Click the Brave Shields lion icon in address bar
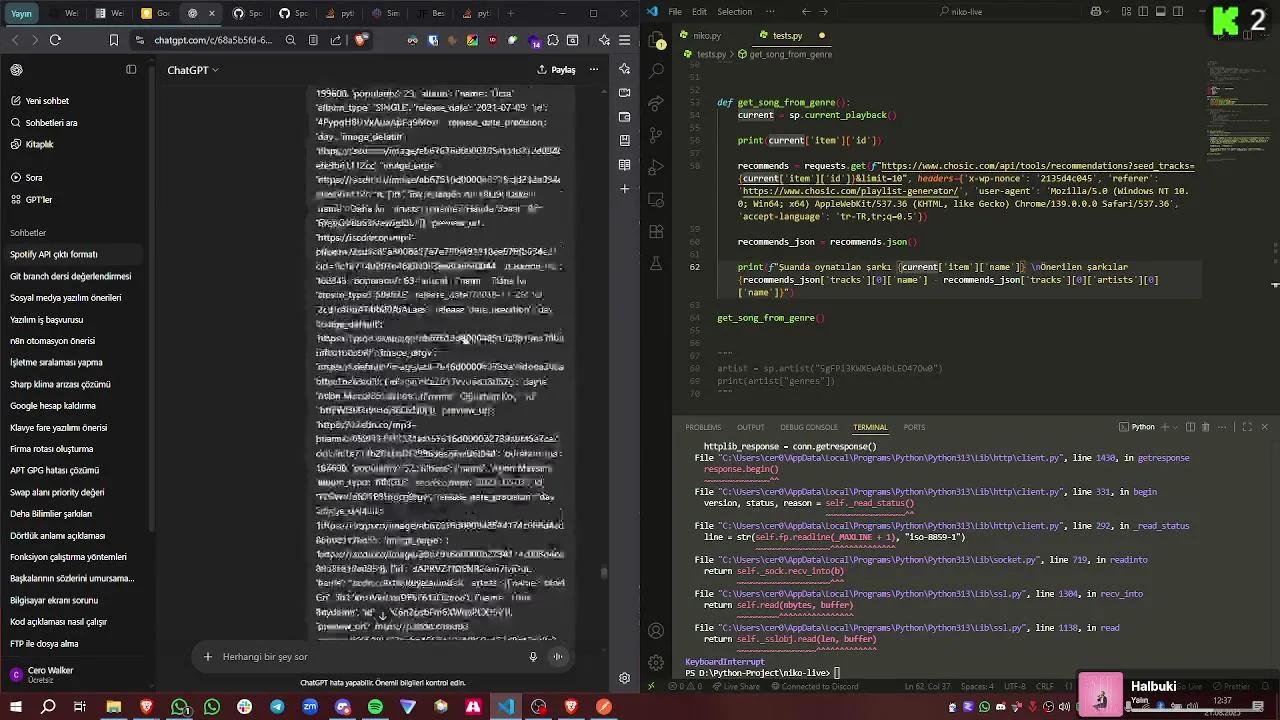 tap(361, 40)
